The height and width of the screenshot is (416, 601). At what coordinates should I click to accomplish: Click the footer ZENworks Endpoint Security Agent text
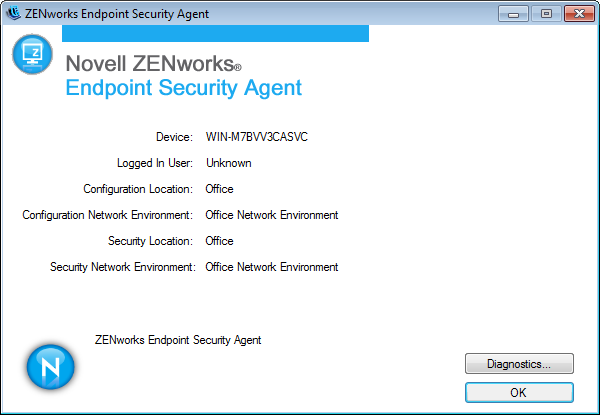coord(177,340)
